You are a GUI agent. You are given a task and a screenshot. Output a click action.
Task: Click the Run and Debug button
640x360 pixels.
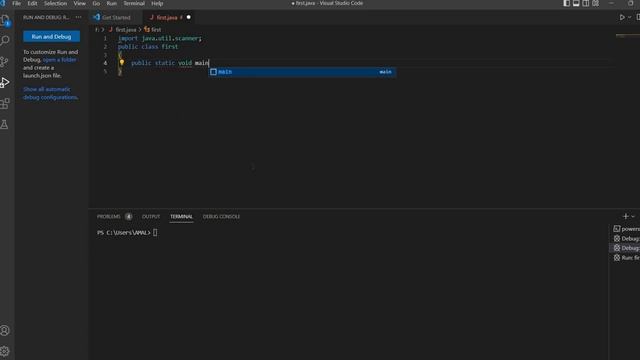click(x=51, y=37)
